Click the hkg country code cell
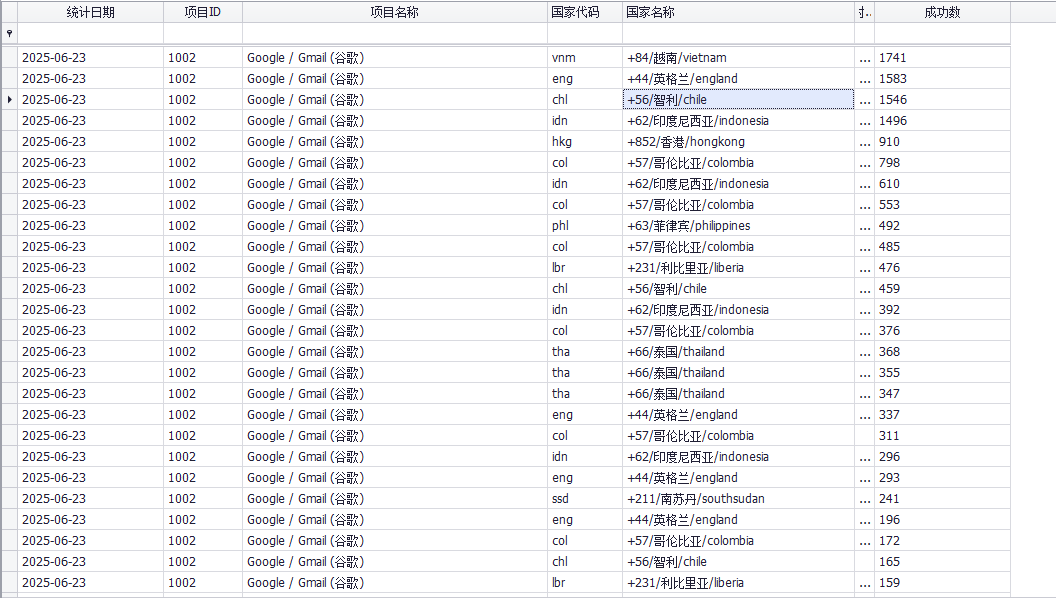This screenshot has height=598, width=1056. (x=585, y=141)
